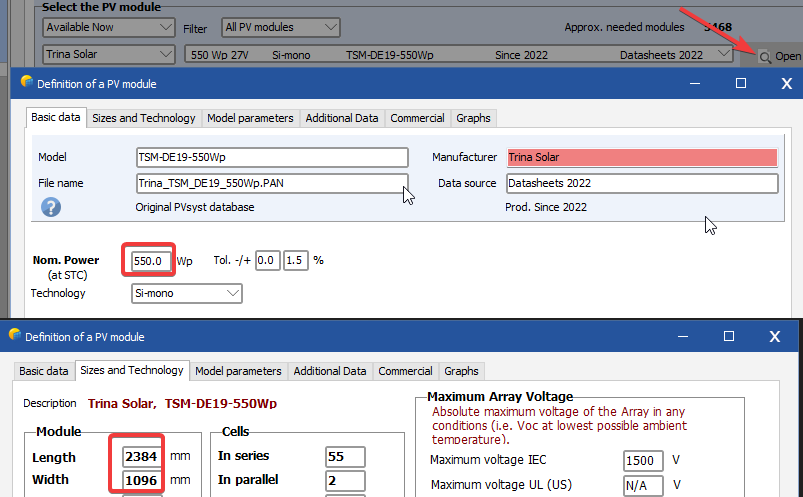The image size is (803, 497).
Task: Click the Maximum voltage UL N/A field
Action: click(643, 485)
